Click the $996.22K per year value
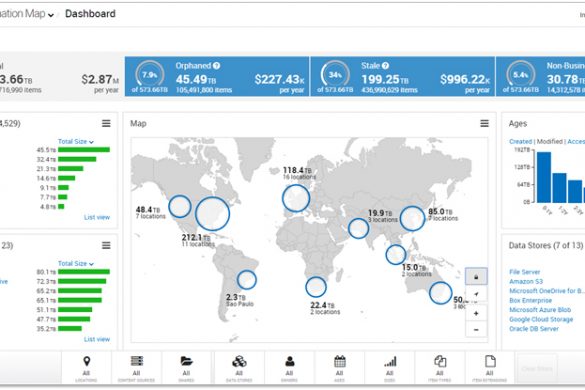 coord(465,79)
